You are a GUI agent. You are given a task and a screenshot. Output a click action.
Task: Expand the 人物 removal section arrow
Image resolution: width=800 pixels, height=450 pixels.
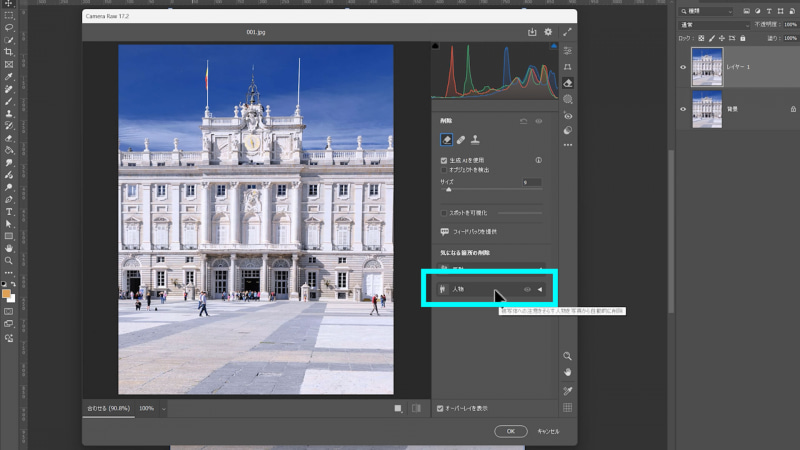540,289
